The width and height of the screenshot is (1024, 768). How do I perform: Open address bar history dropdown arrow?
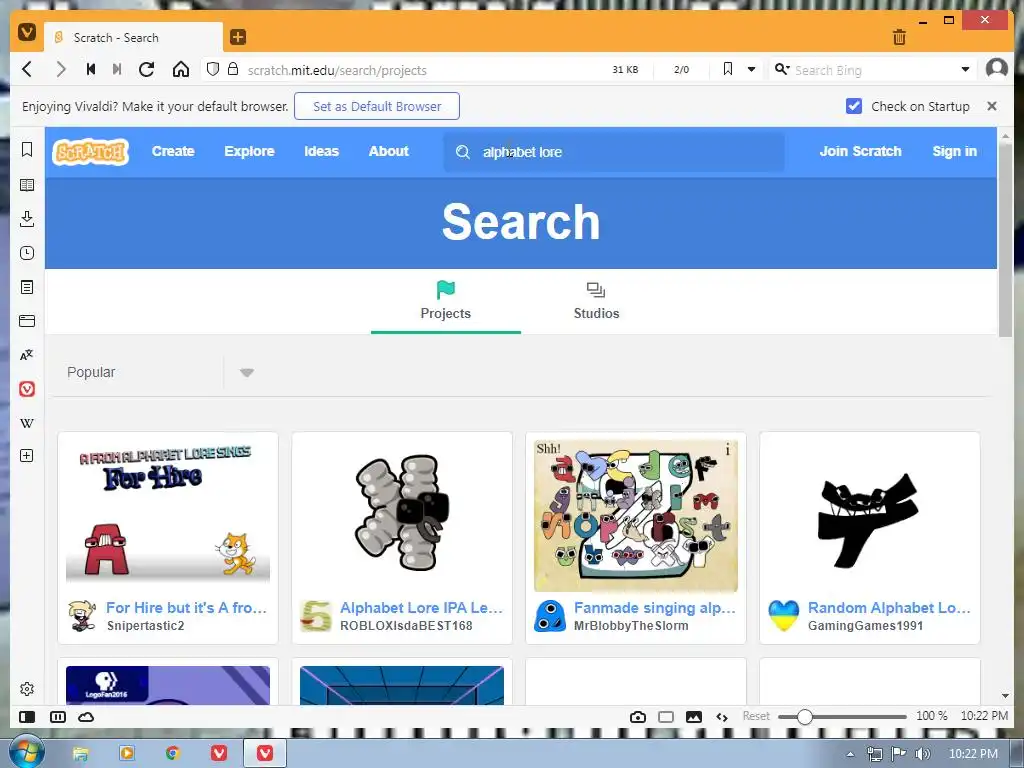(x=752, y=69)
